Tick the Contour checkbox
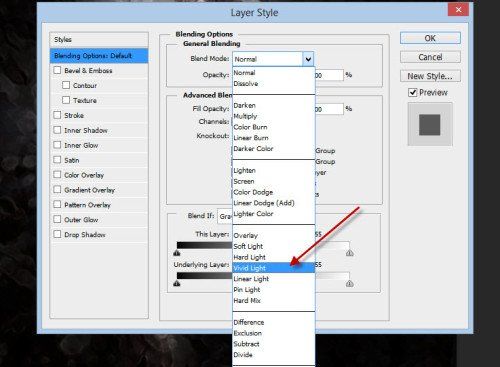500x367 pixels. pyautogui.click(x=66, y=85)
